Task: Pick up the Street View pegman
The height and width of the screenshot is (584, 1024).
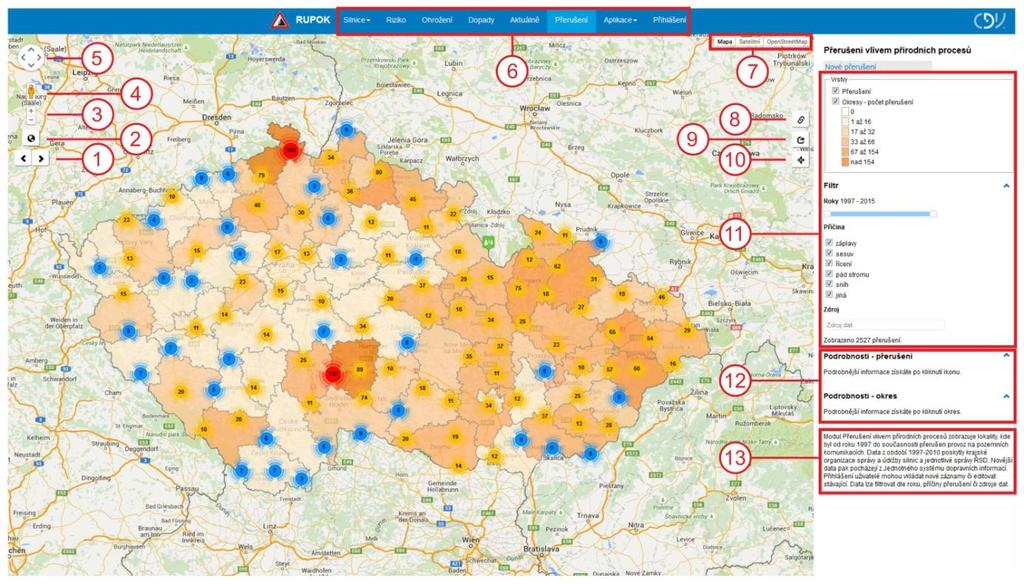Action: click(x=31, y=91)
